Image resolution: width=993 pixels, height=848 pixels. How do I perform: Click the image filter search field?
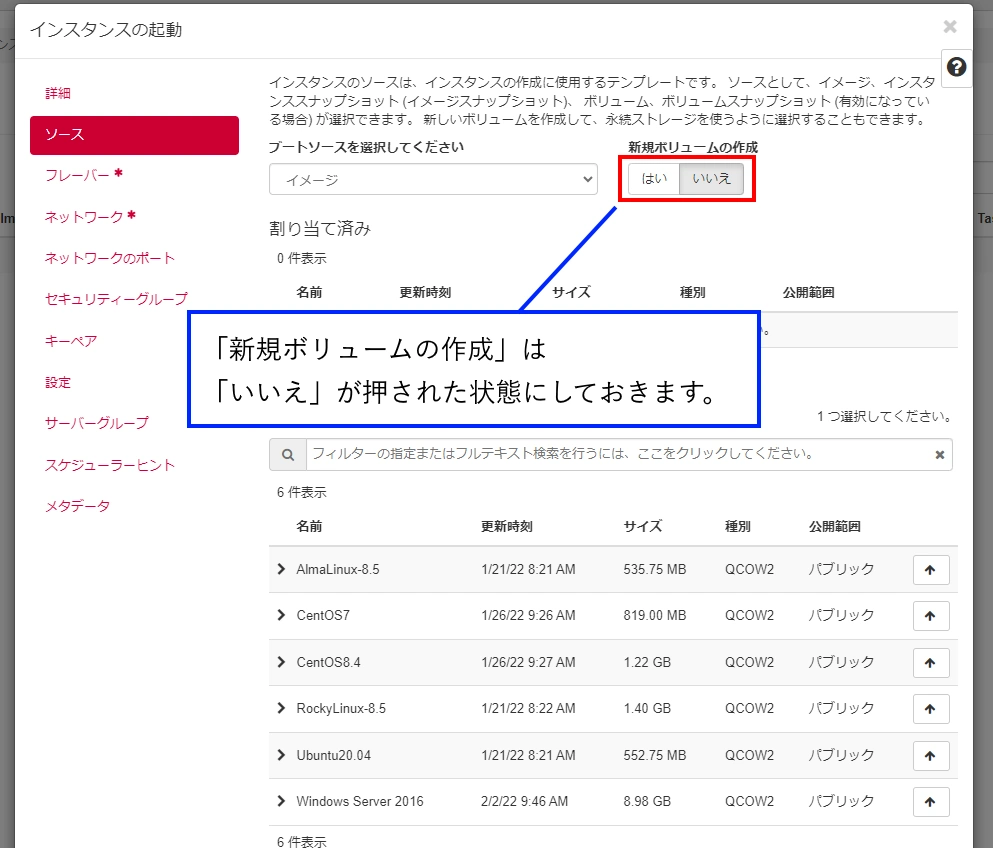620,454
